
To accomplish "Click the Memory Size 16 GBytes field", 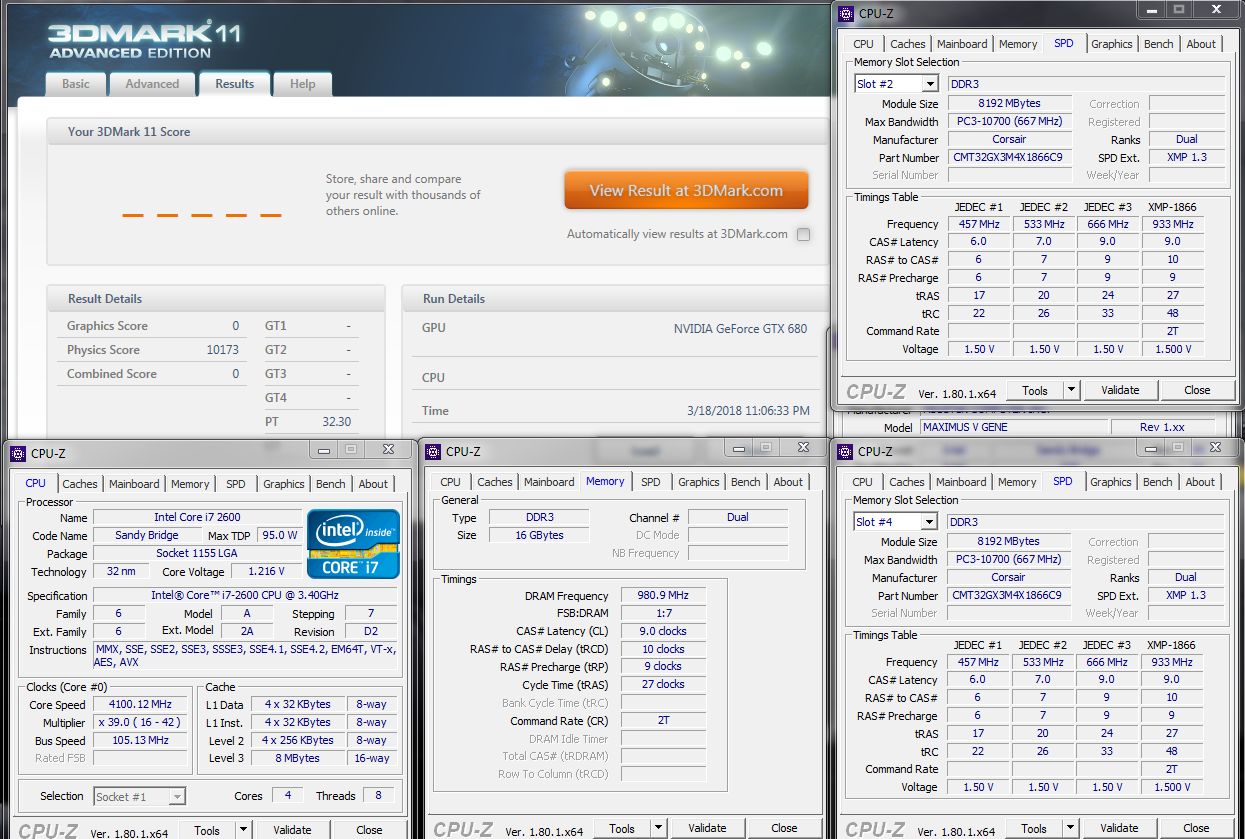I will point(538,536).
